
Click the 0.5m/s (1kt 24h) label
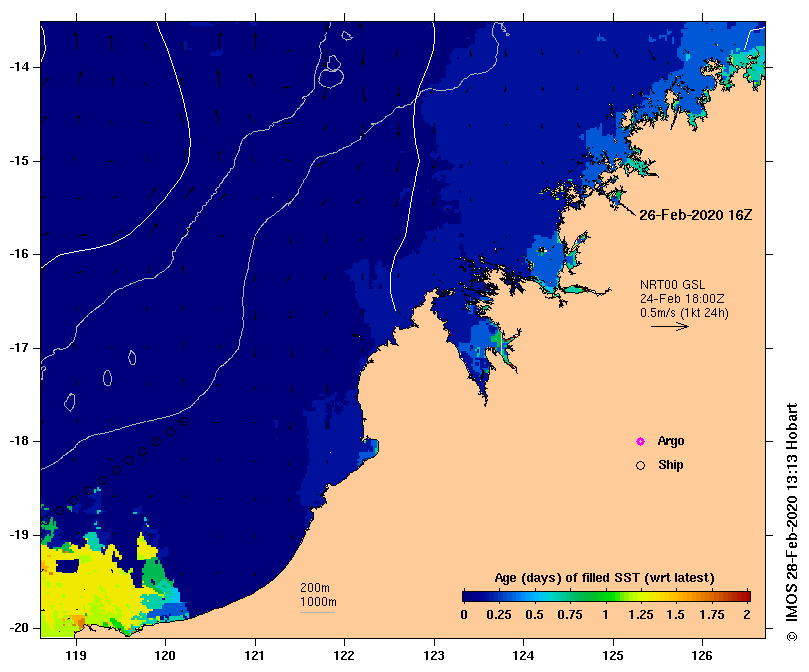tap(684, 313)
